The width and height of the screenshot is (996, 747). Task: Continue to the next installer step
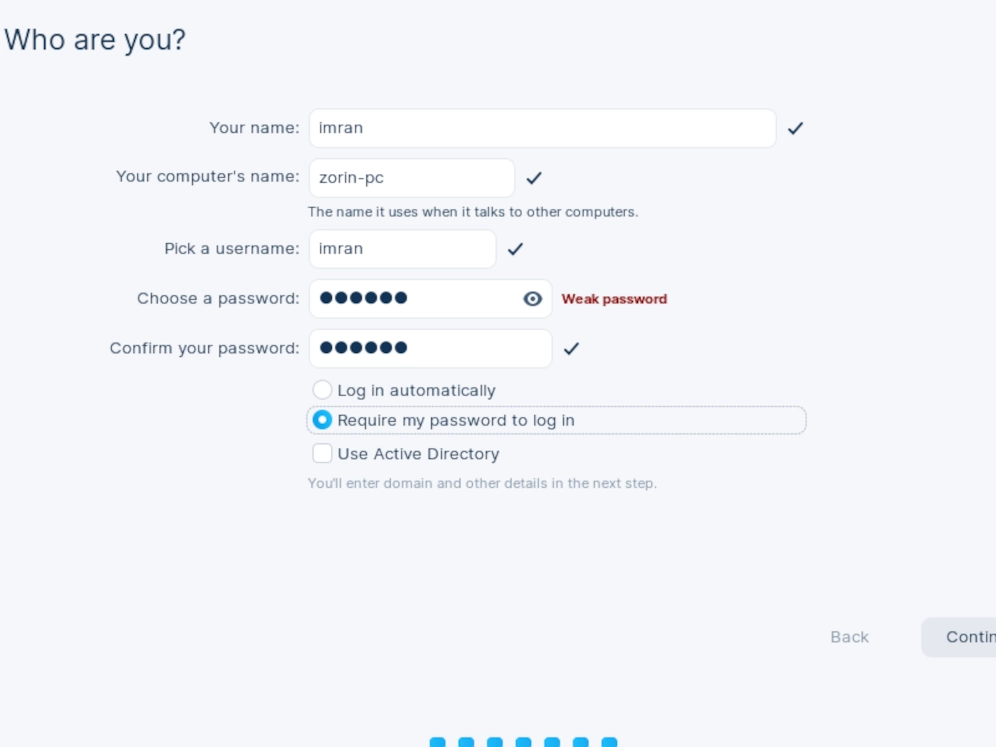tap(959, 637)
